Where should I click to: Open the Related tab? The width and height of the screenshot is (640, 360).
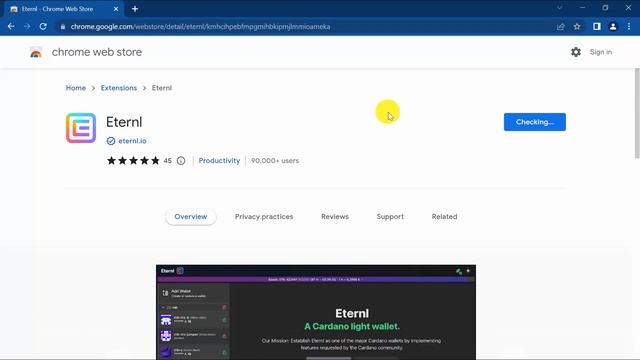[x=444, y=217]
